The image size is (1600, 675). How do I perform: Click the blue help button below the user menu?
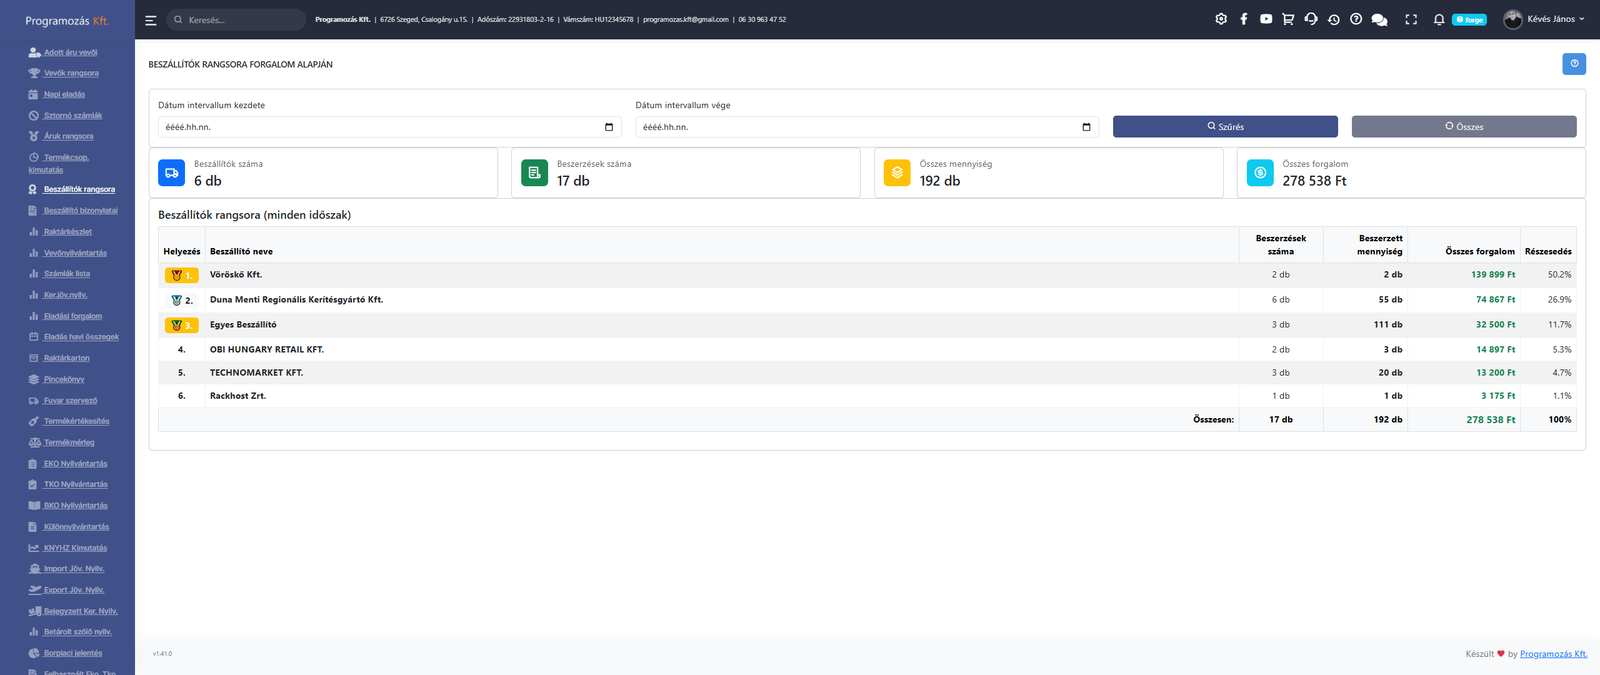pyautogui.click(x=1574, y=64)
